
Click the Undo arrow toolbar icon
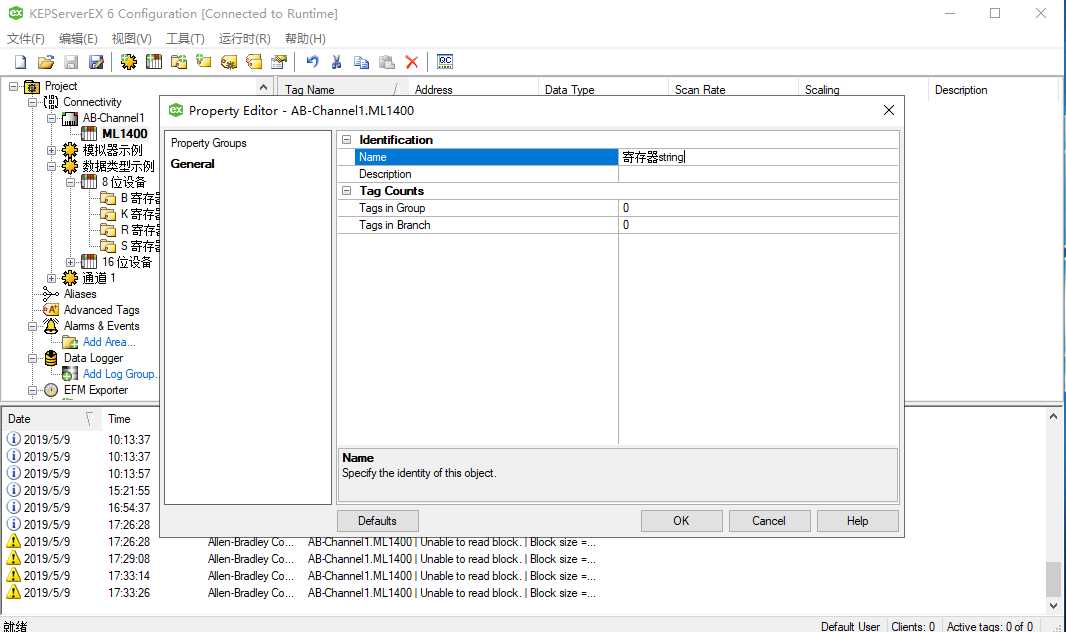(312, 62)
